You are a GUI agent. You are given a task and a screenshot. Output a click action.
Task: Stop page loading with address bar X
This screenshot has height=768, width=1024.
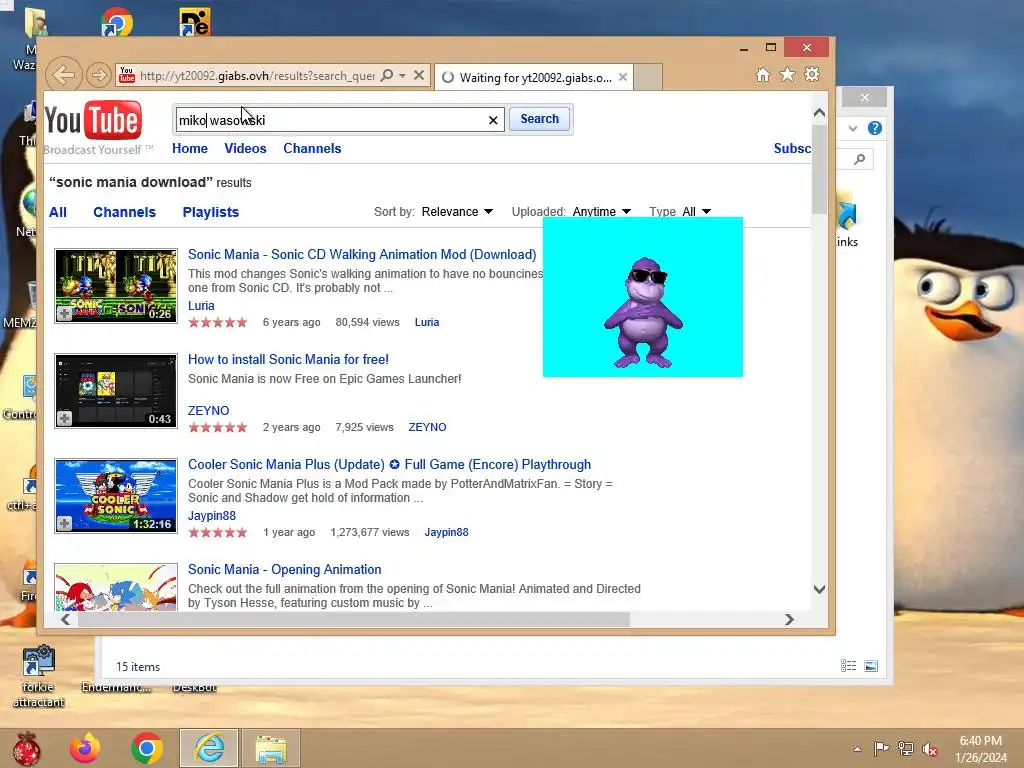(x=419, y=75)
